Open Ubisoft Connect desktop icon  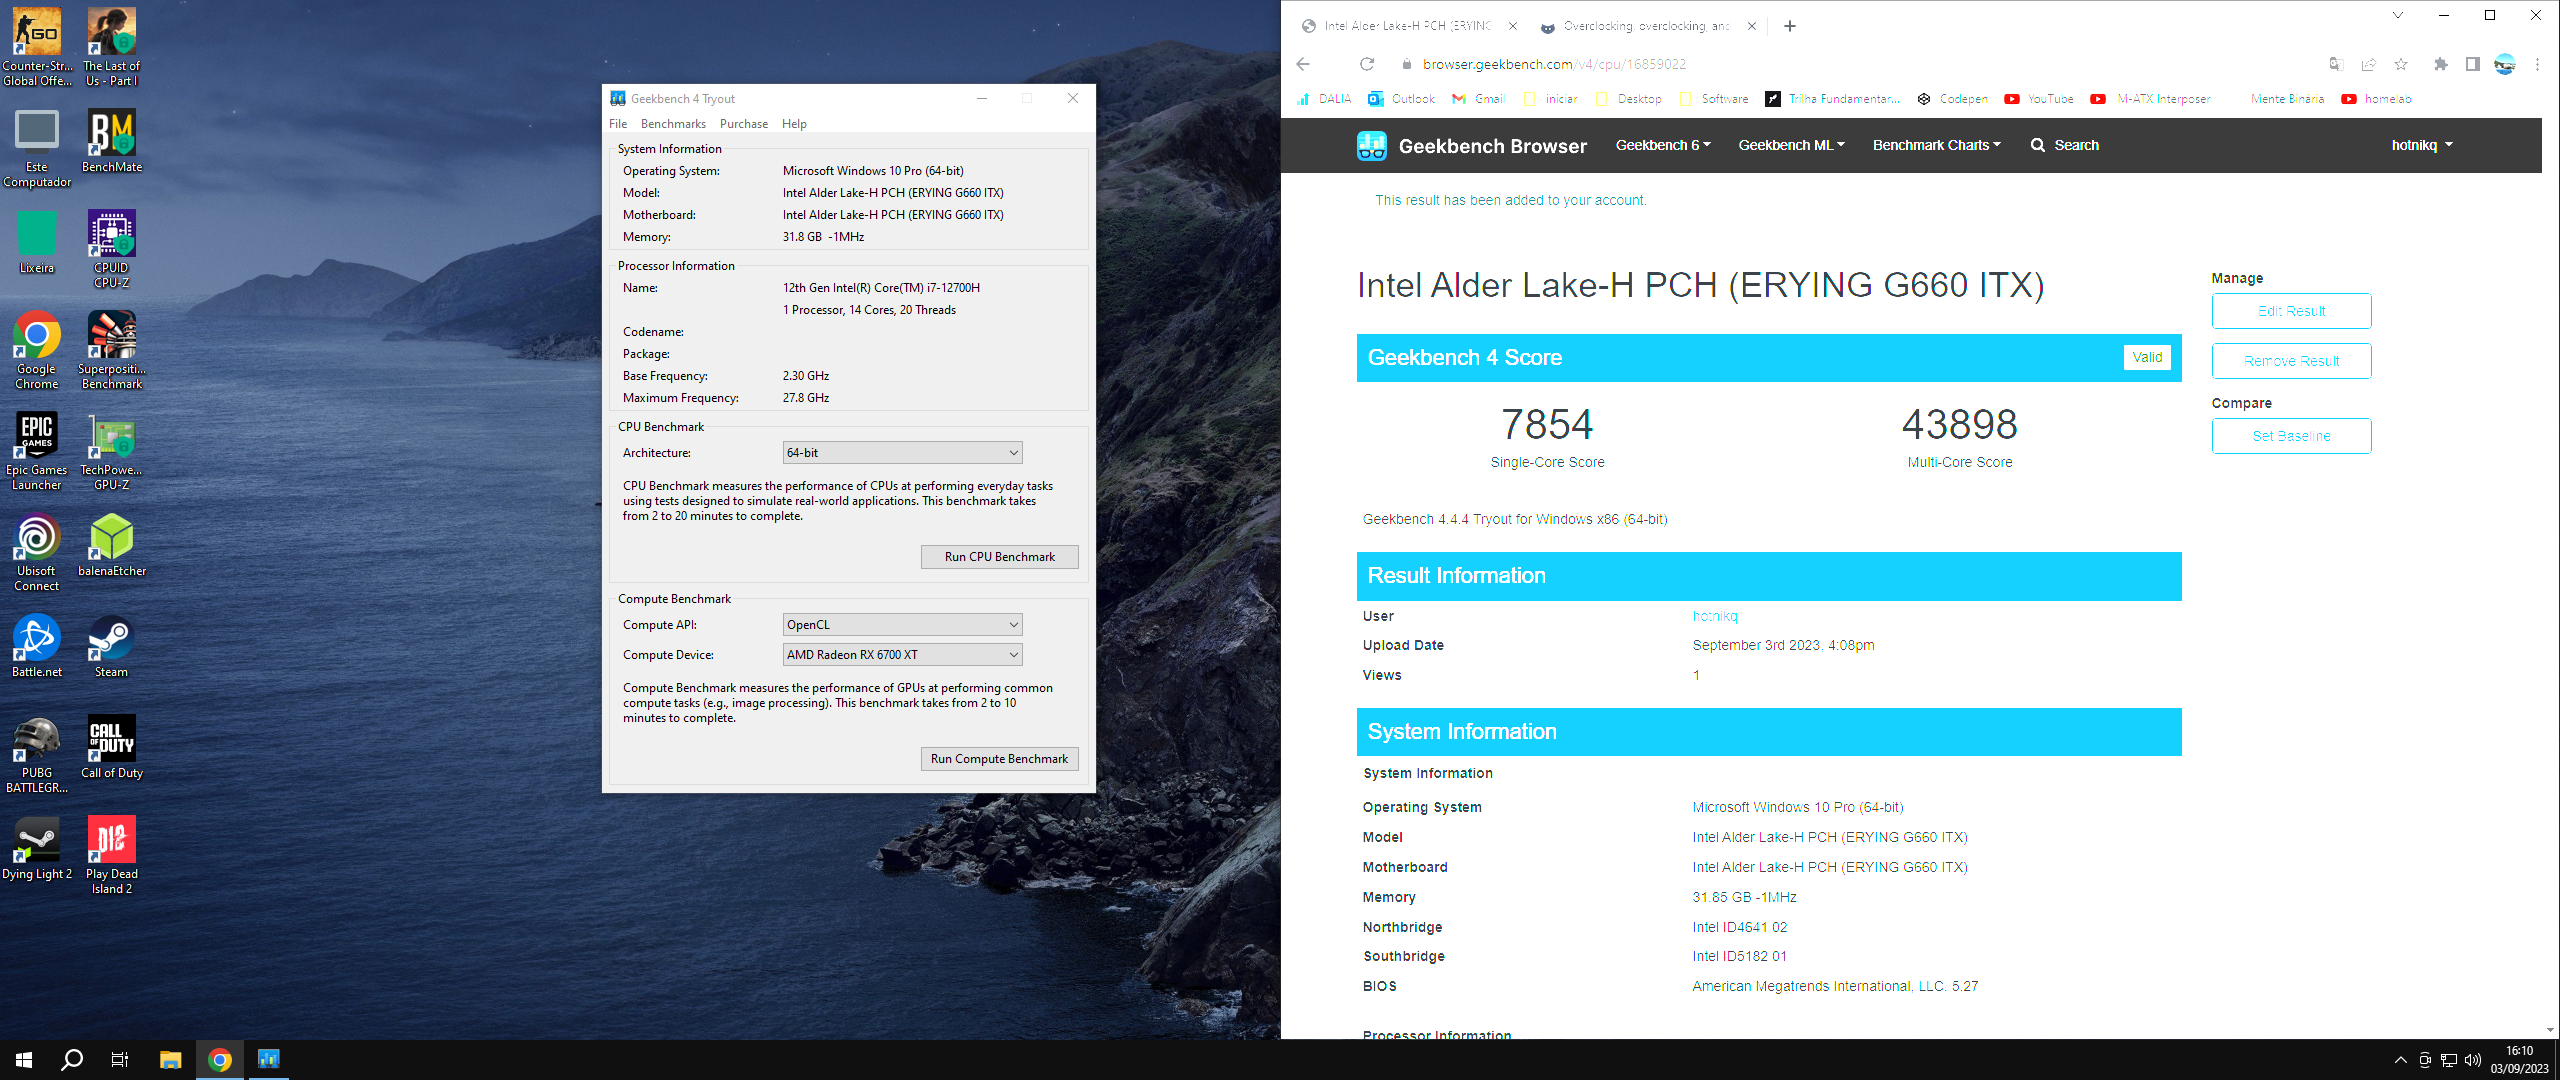tap(37, 551)
